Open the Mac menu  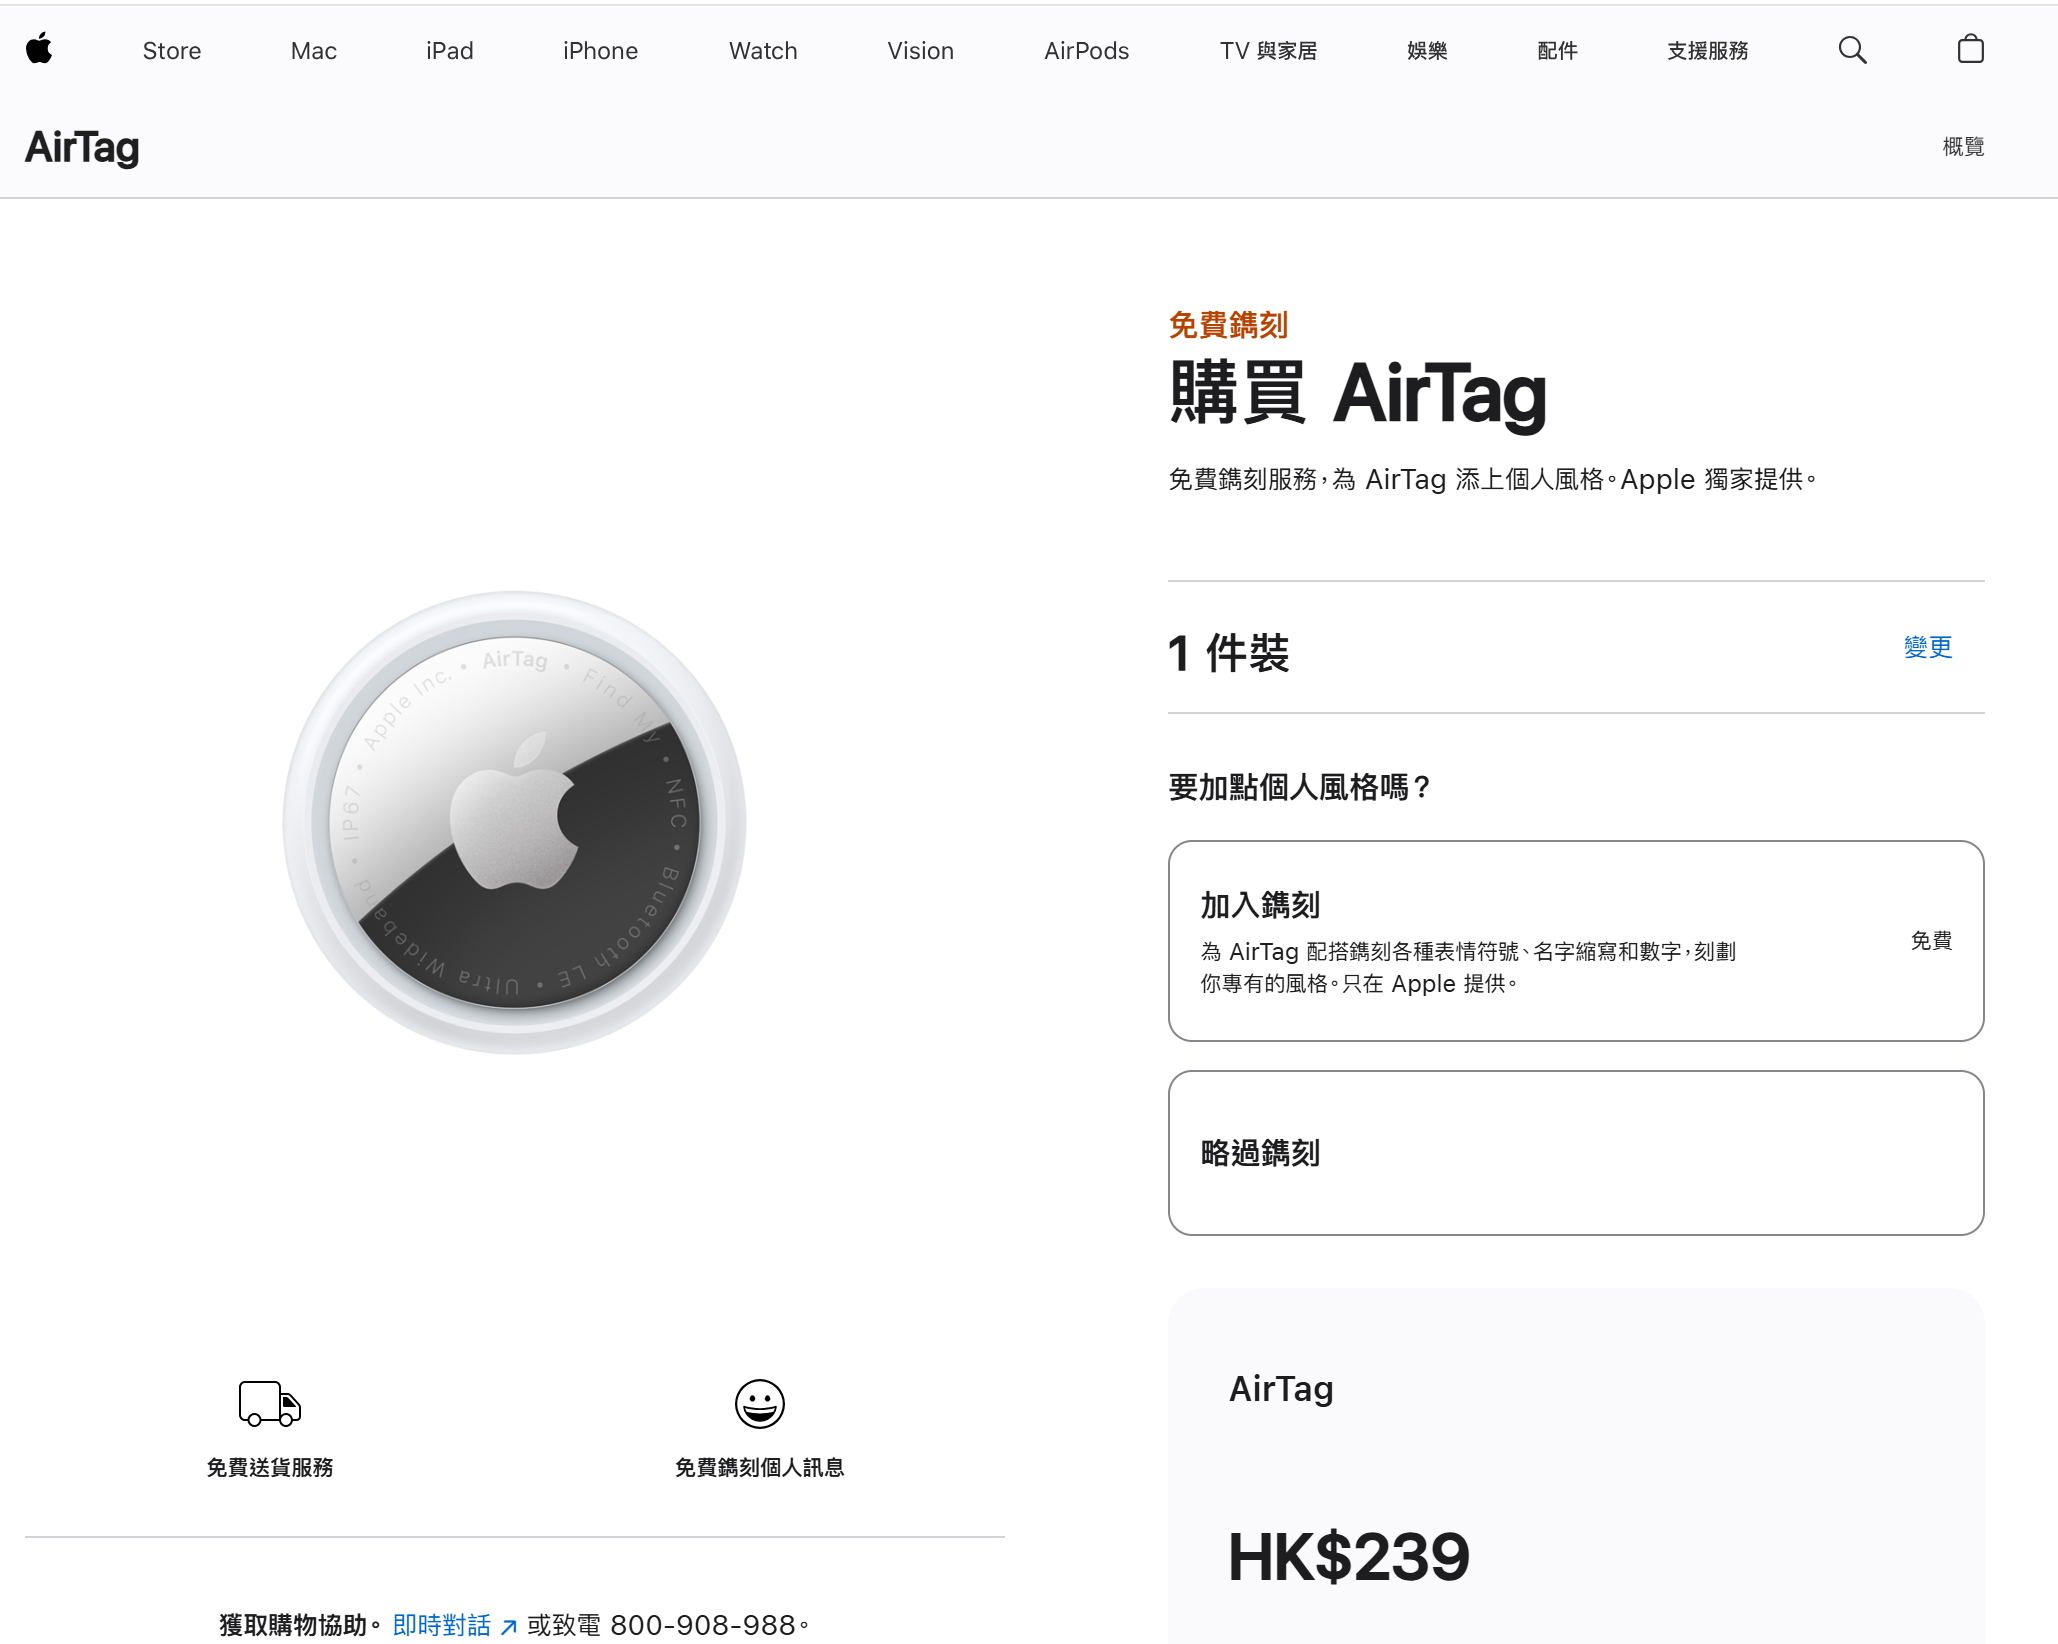tap(314, 51)
